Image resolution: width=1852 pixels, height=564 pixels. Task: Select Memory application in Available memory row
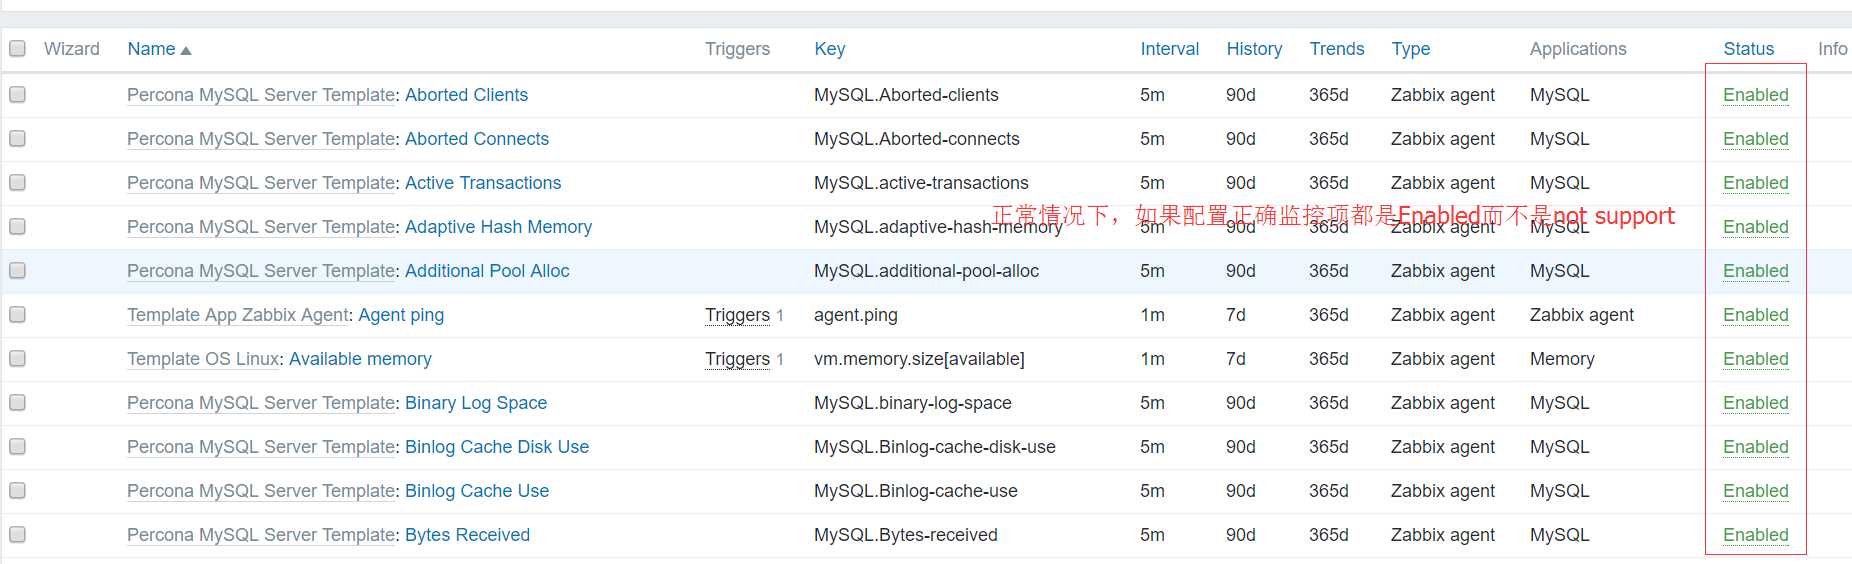1562,359
